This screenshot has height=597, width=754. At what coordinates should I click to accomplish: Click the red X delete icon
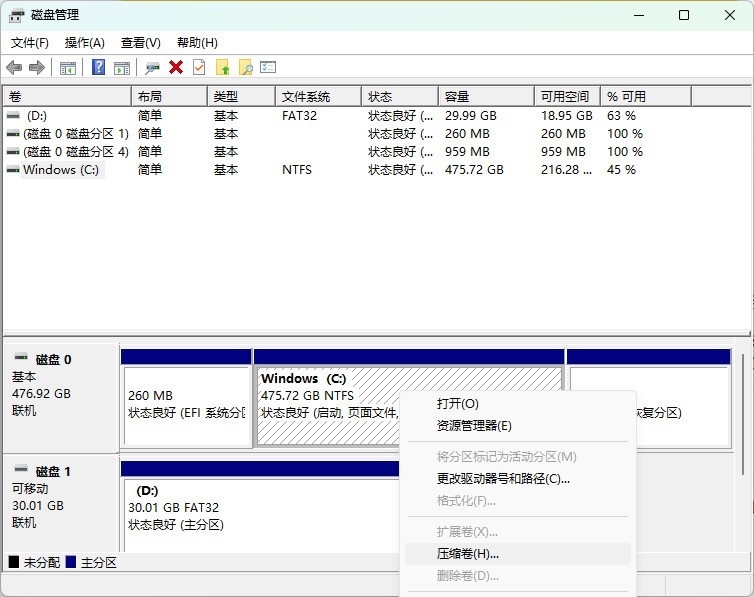click(176, 67)
